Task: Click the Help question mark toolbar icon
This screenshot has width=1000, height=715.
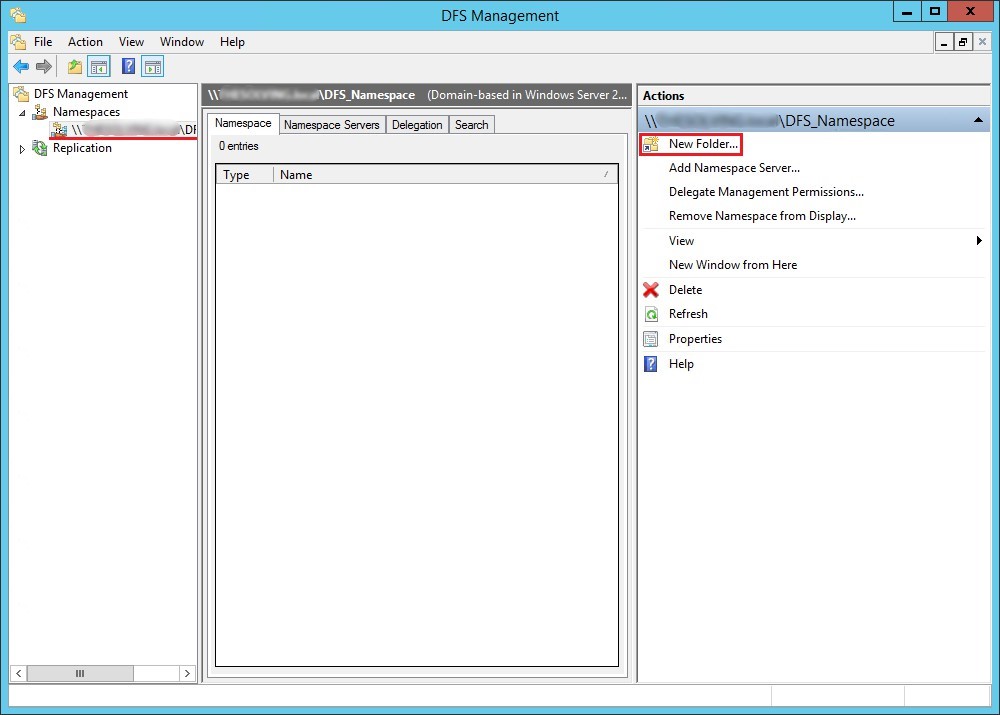Action: [128, 66]
